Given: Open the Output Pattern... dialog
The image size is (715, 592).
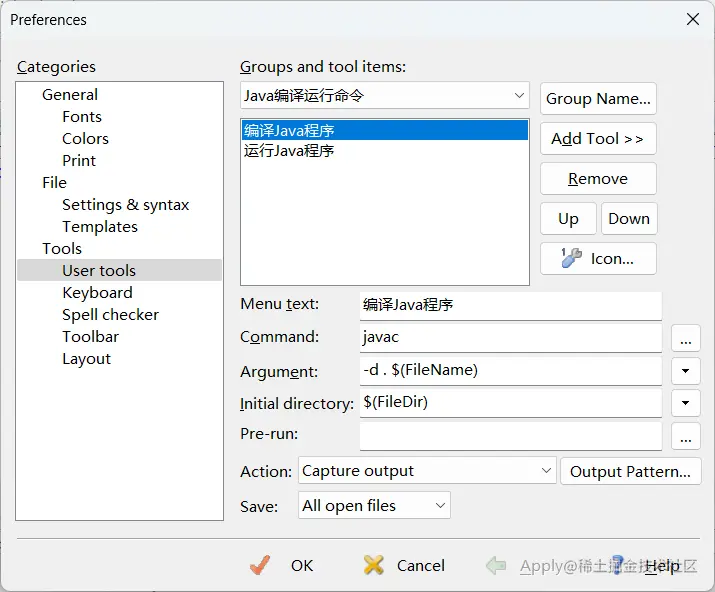Looking at the screenshot, I should [x=630, y=471].
